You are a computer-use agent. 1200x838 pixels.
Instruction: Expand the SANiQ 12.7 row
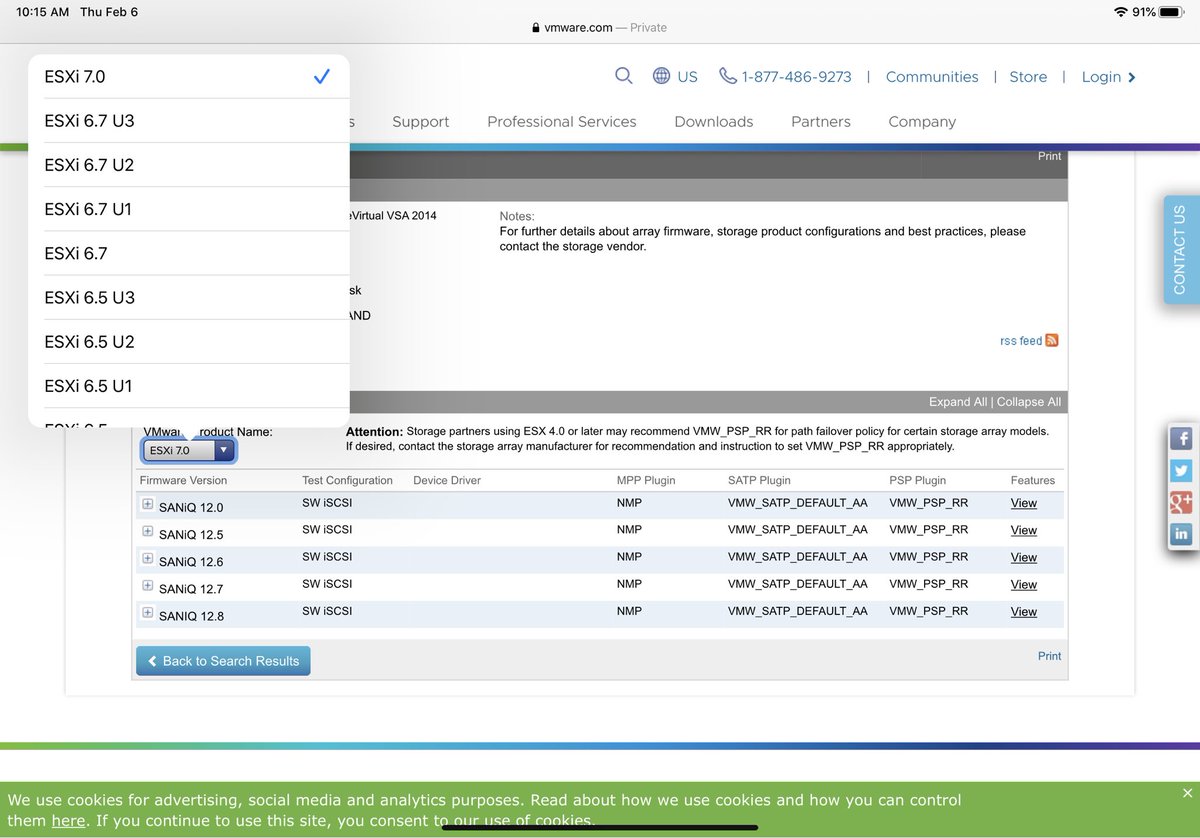coord(148,585)
